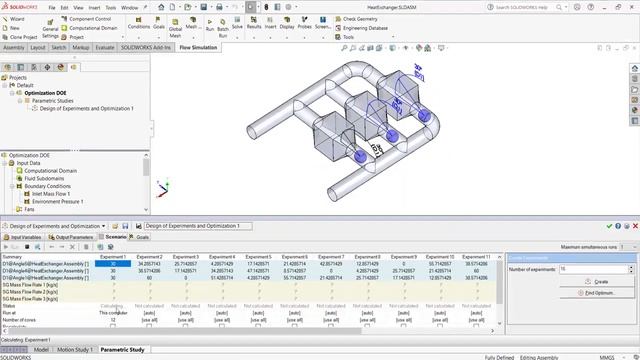The height and width of the screenshot is (360, 640).
Task: Click the Run solver button
Action: click(210, 25)
